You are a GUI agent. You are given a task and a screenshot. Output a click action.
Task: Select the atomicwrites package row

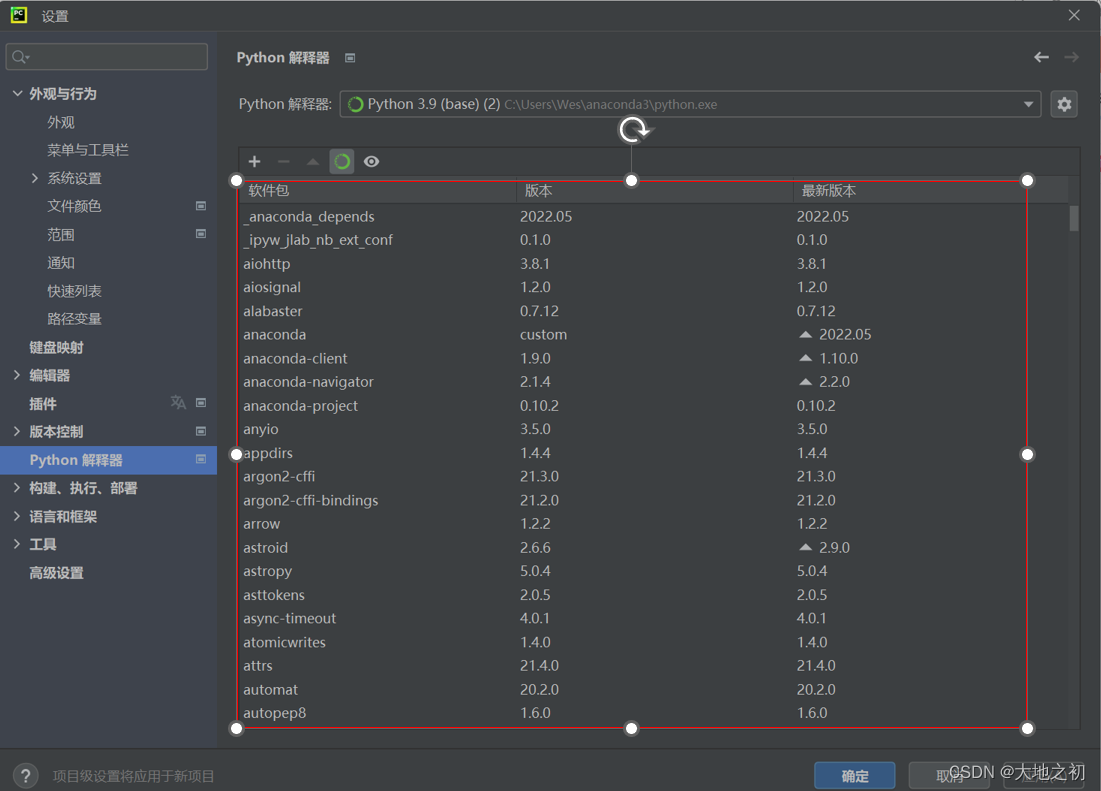coord(653,642)
